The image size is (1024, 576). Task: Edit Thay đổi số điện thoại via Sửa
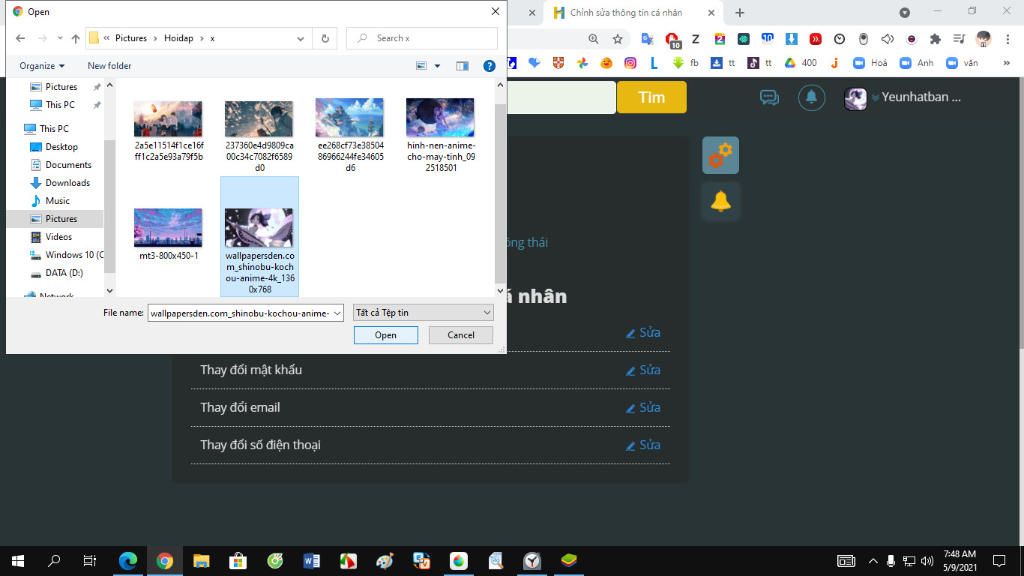643,445
